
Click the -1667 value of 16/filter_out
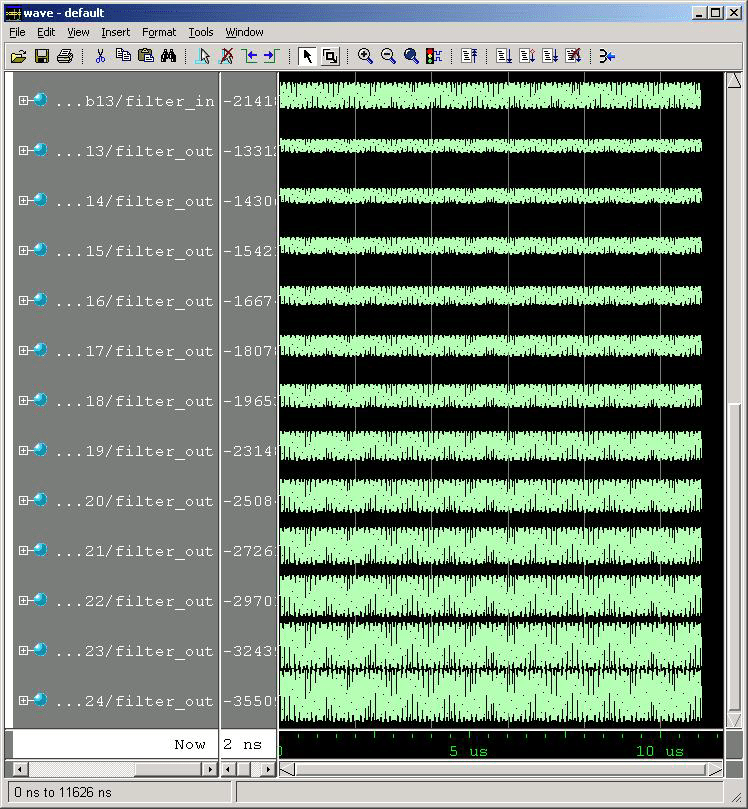coord(250,301)
